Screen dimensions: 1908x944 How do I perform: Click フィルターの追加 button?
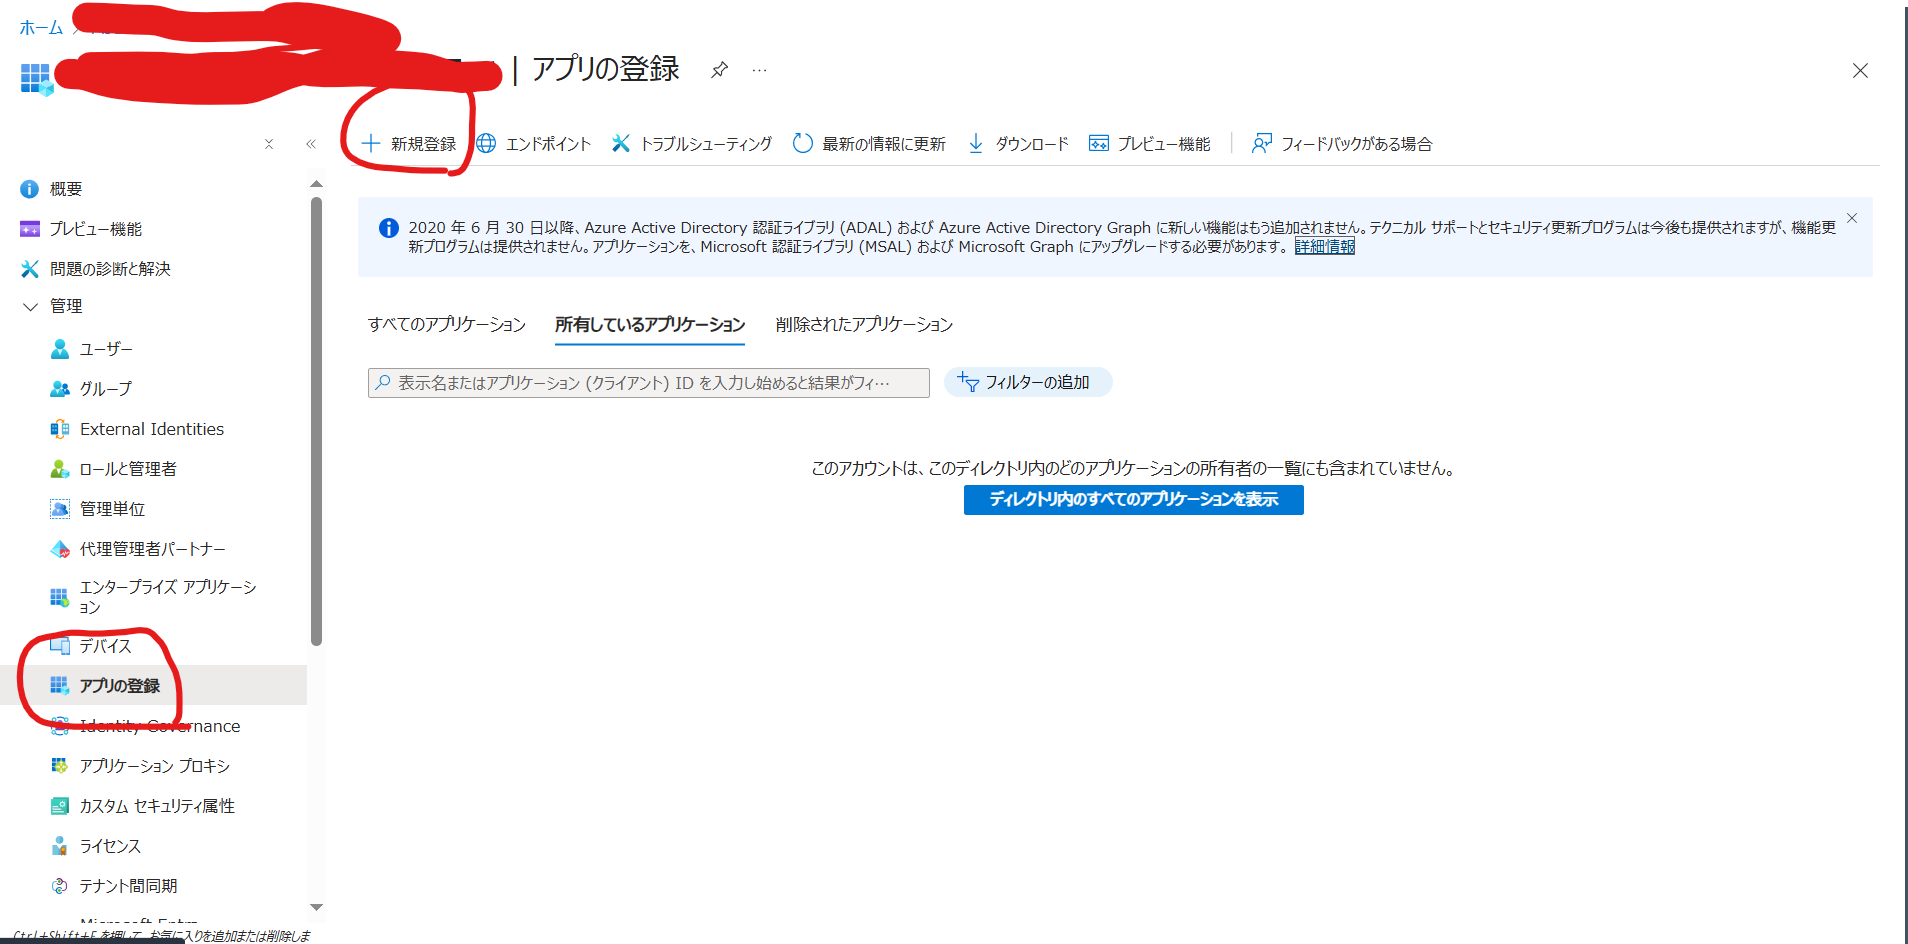tap(1028, 382)
